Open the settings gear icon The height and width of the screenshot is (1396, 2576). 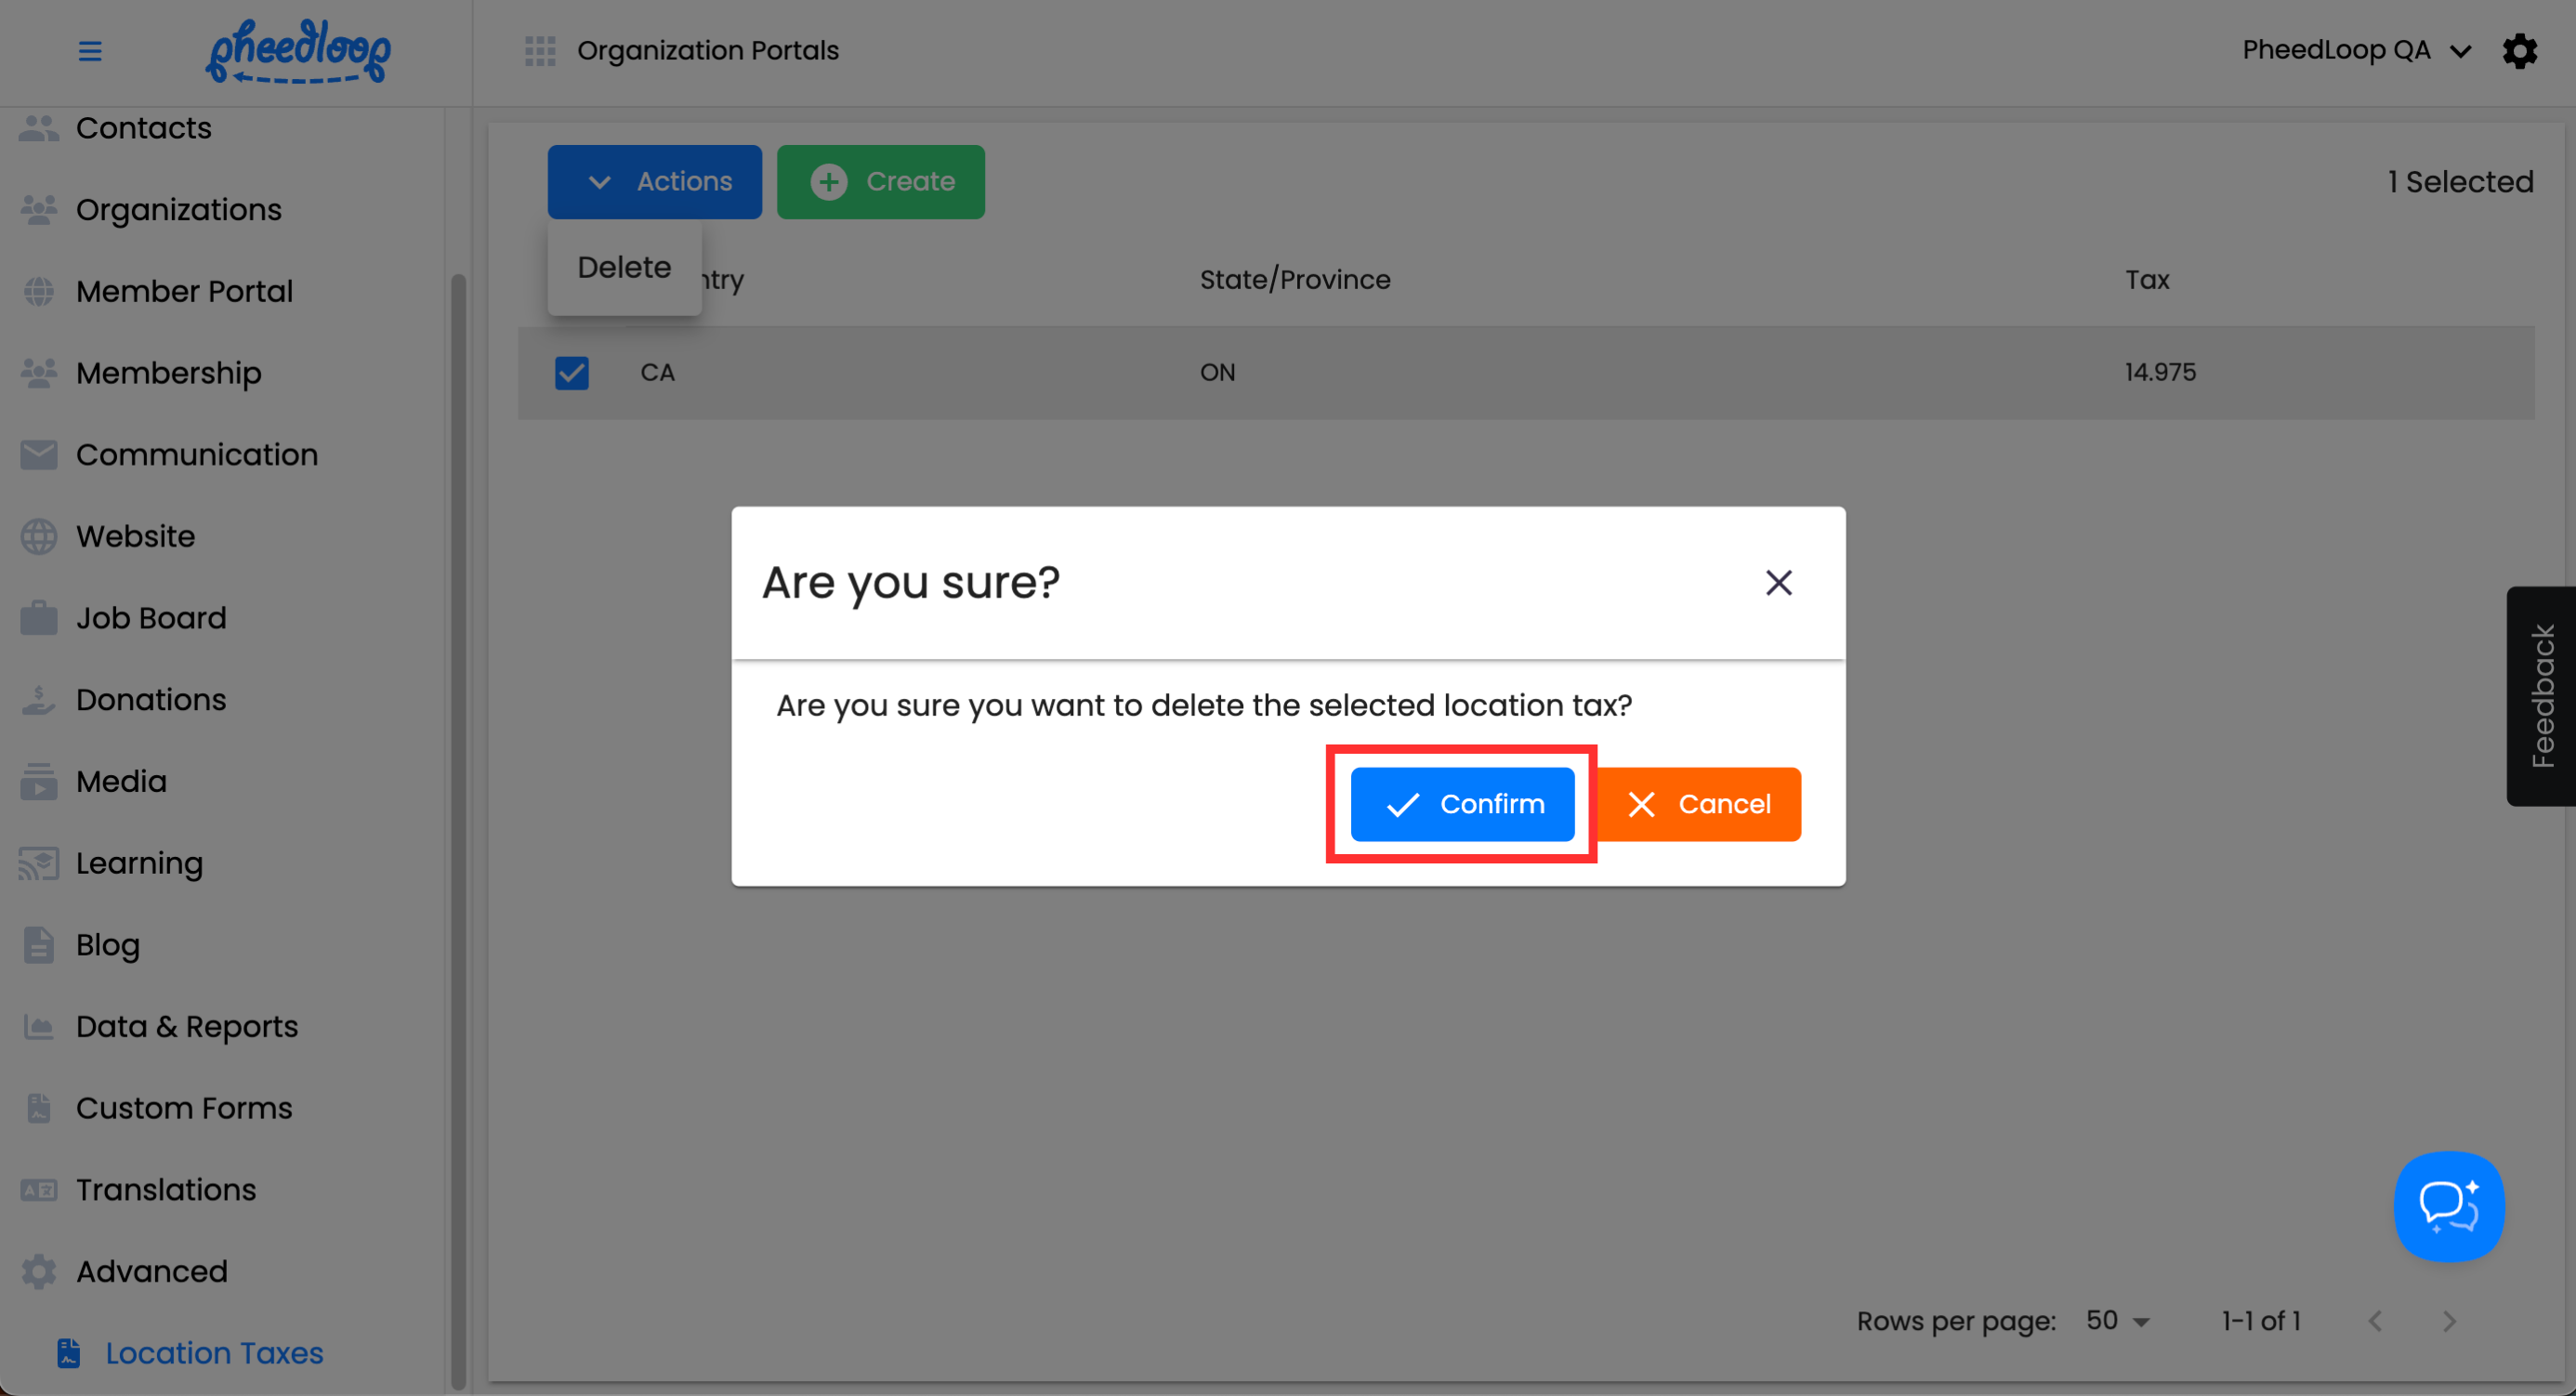click(2519, 51)
